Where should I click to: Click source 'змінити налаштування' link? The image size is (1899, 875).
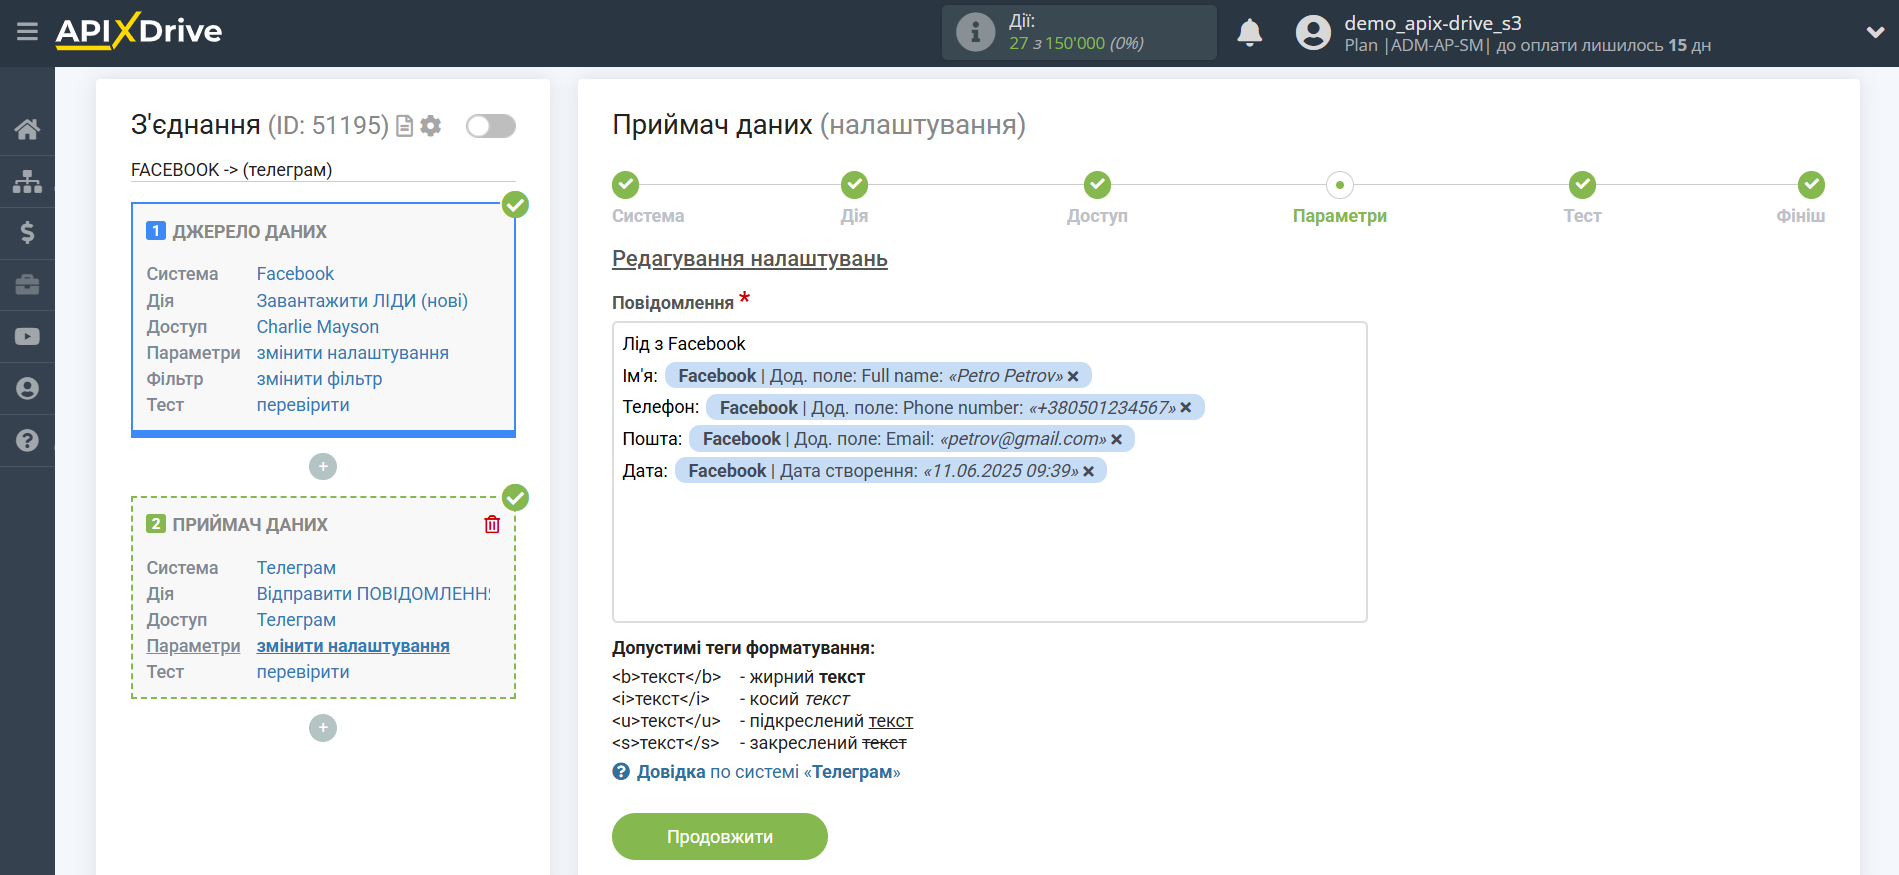[x=353, y=353]
